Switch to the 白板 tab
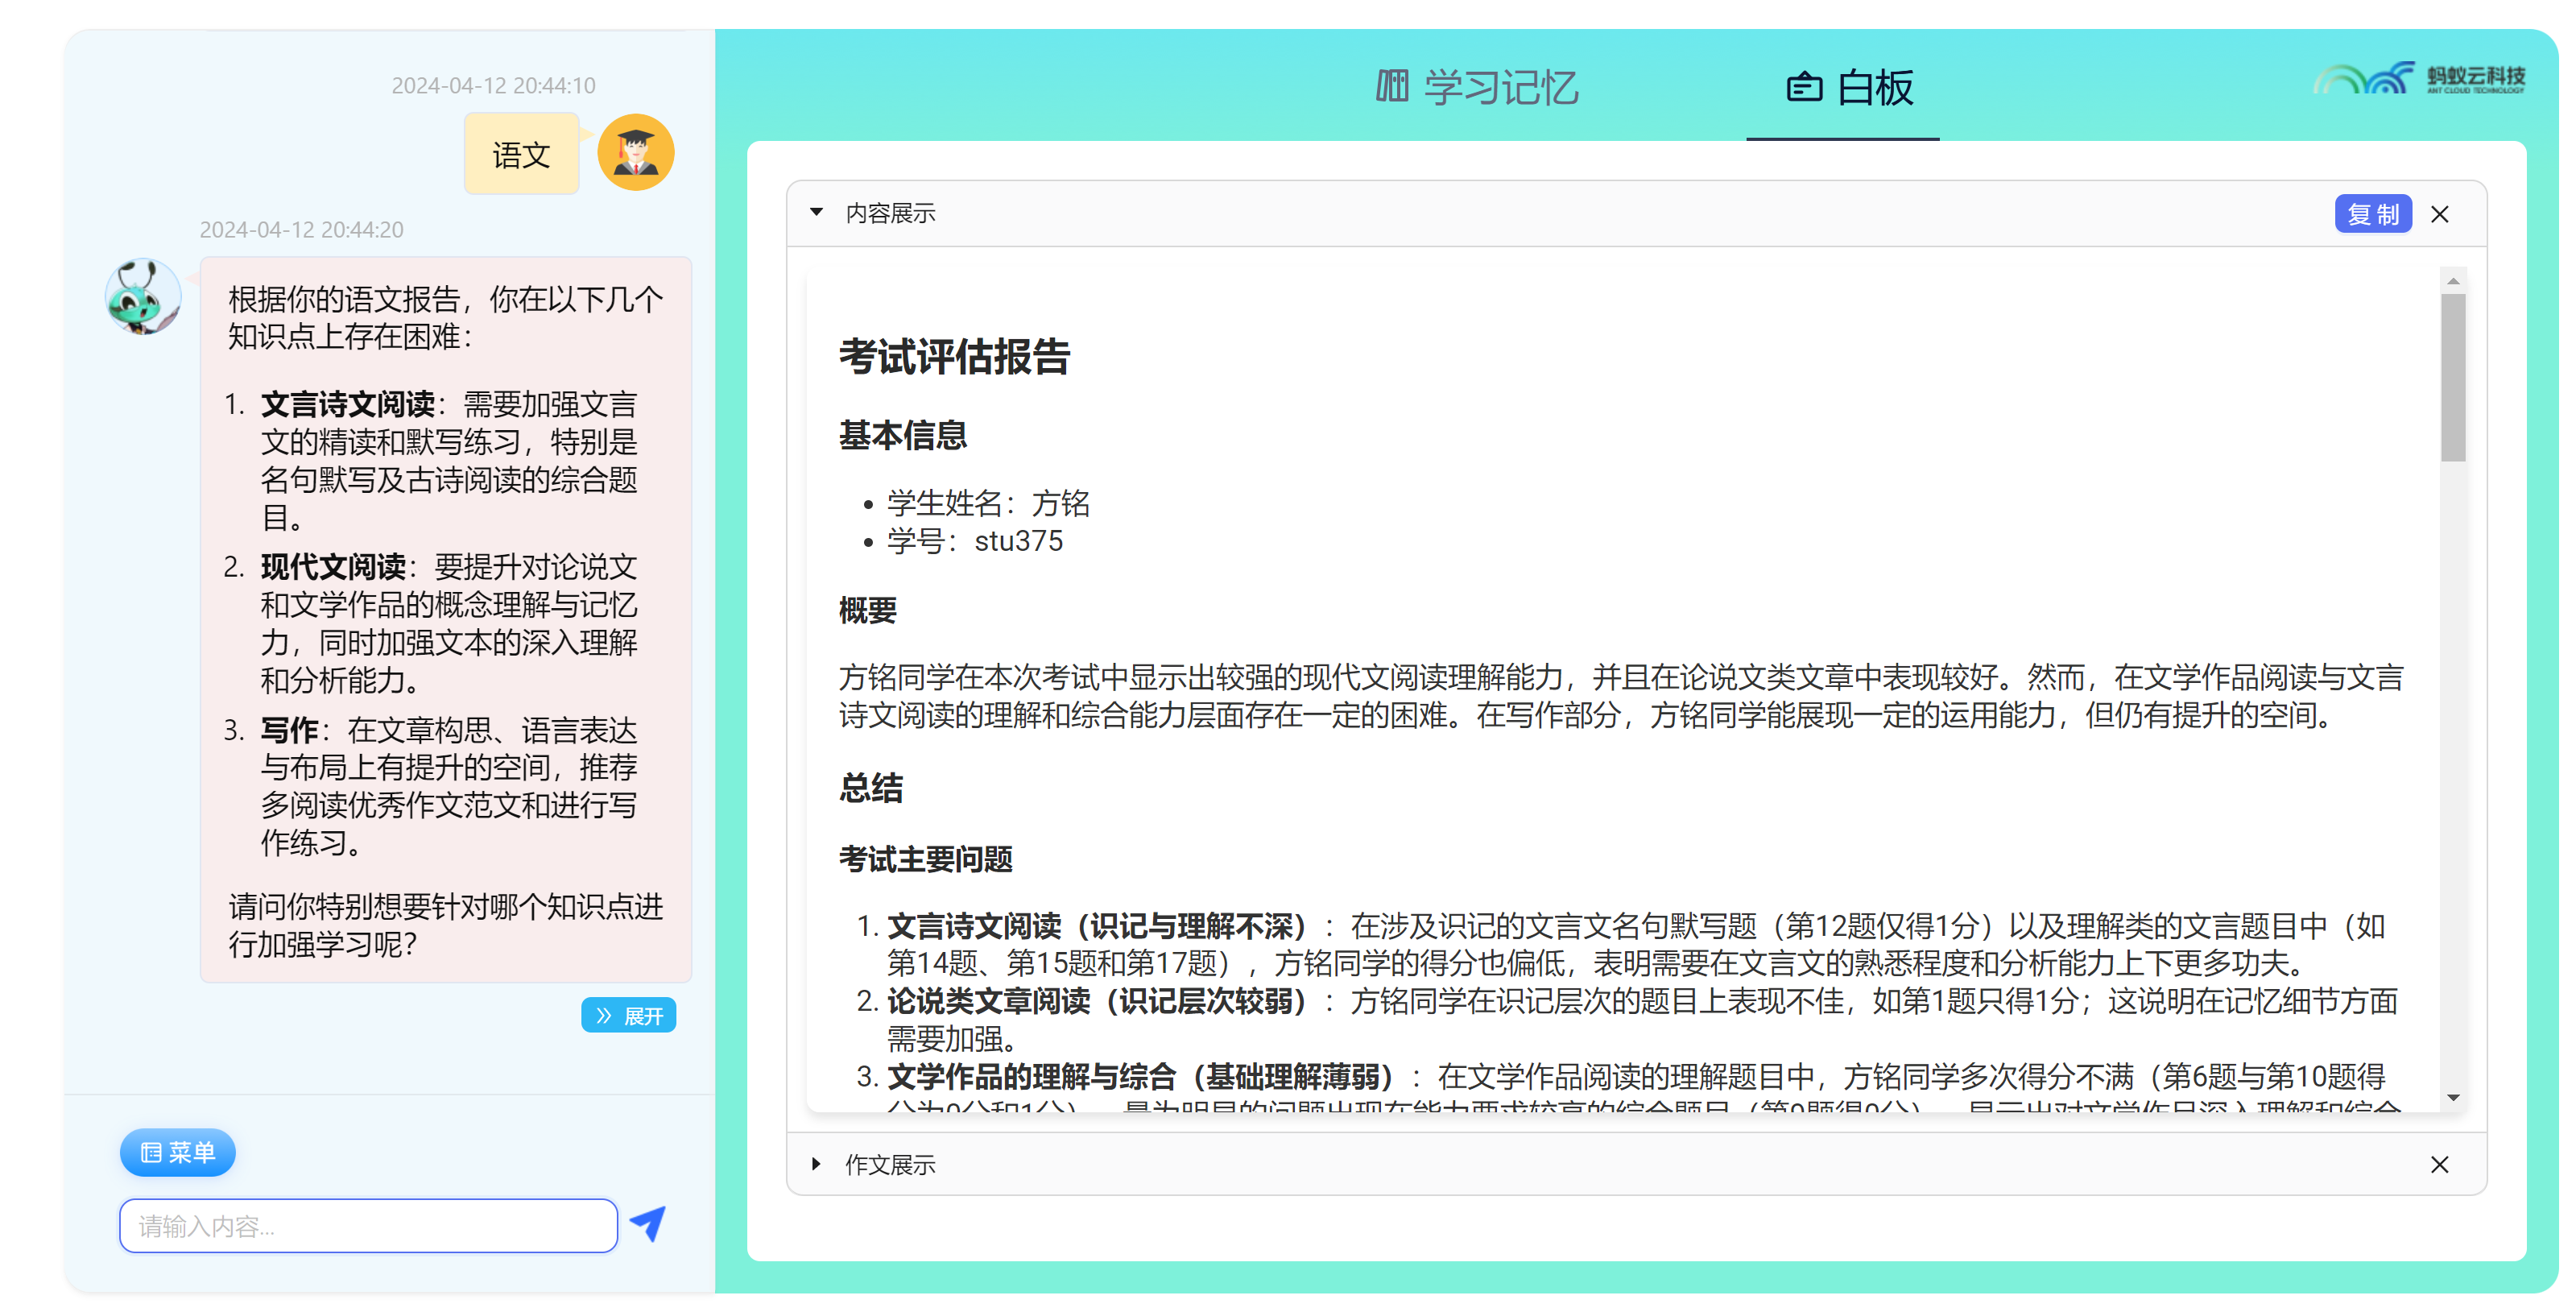Image resolution: width=2576 pixels, height=1312 pixels. coord(1850,88)
